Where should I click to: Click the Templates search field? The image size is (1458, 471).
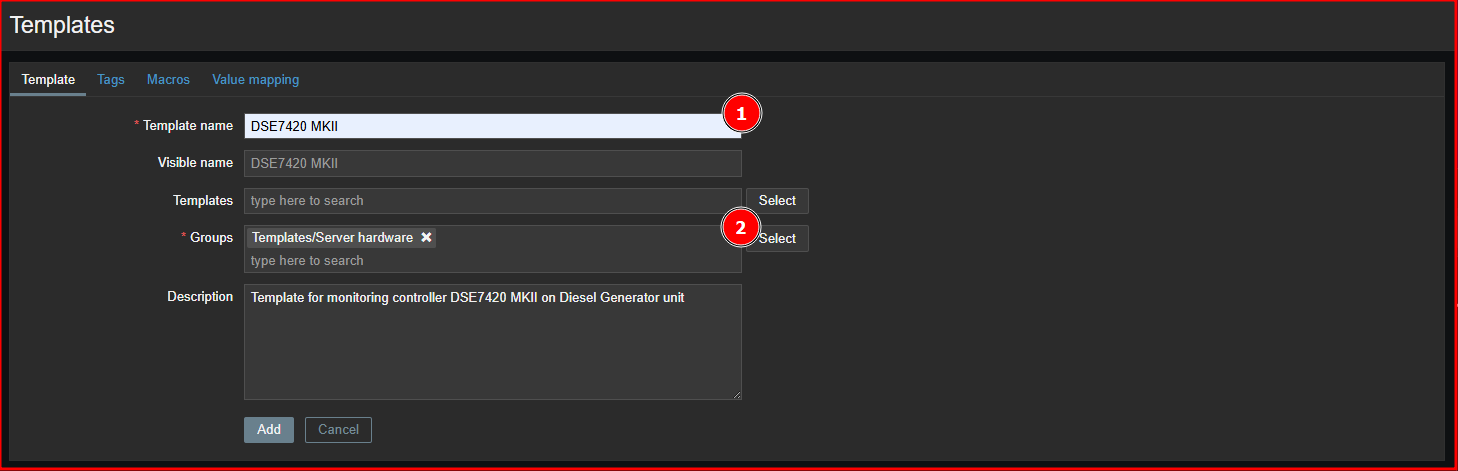coord(493,201)
